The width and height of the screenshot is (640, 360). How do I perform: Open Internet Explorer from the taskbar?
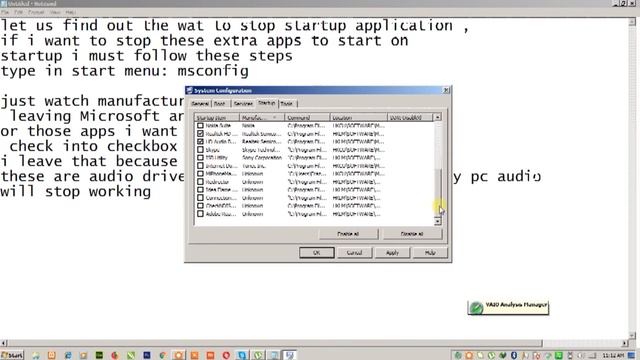tap(67, 356)
